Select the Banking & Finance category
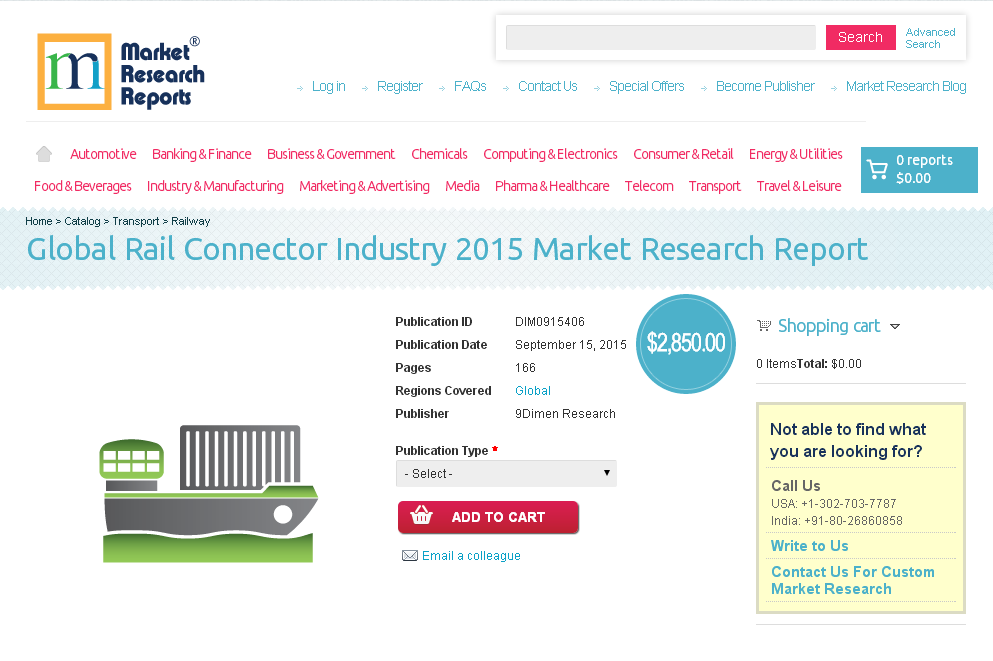The height and width of the screenshot is (661, 993). click(x=201, y=154)
